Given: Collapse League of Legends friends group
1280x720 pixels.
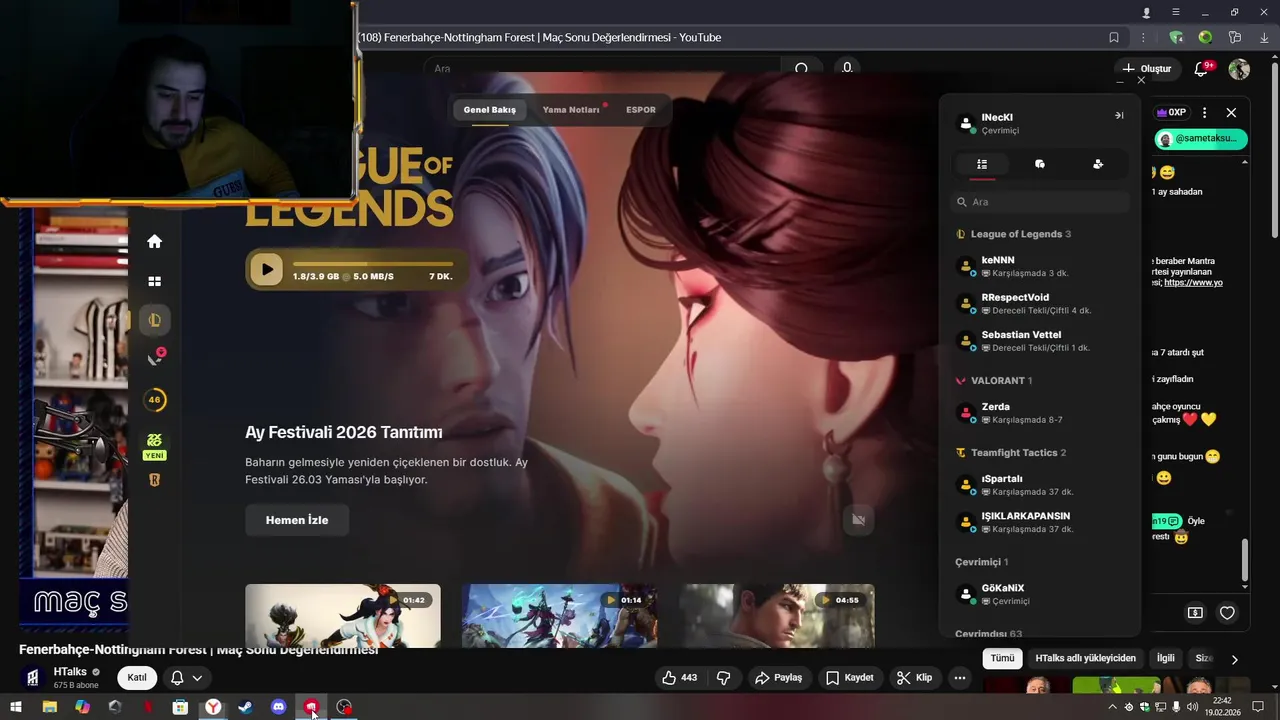Looking at the screenshot, I should (x=1014, y=234).
